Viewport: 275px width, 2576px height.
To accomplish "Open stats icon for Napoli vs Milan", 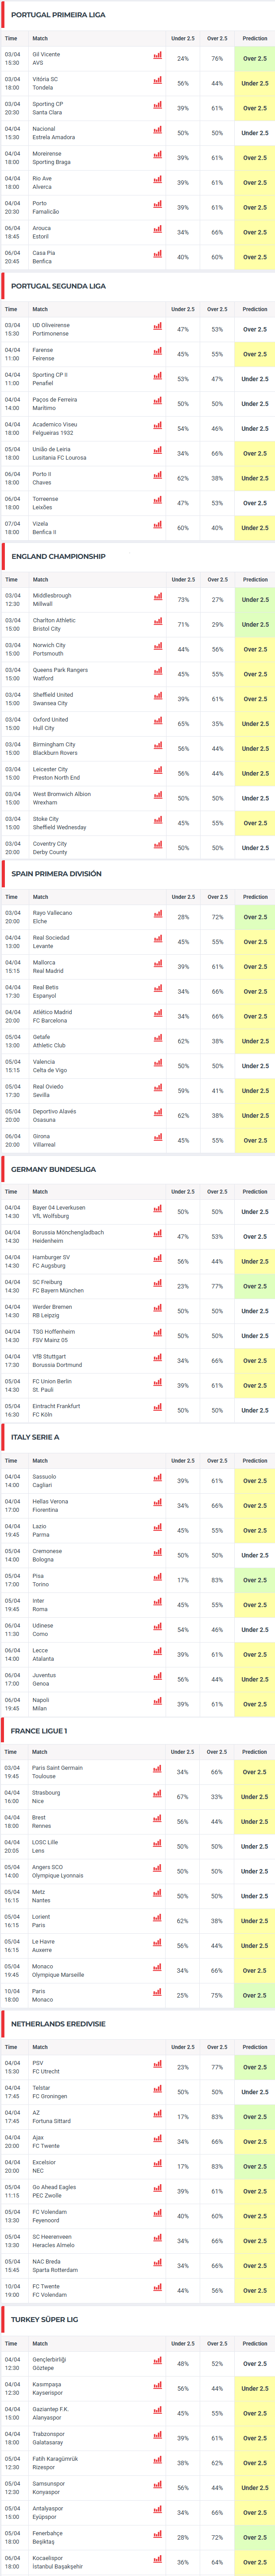I will tap(158, 1702).
